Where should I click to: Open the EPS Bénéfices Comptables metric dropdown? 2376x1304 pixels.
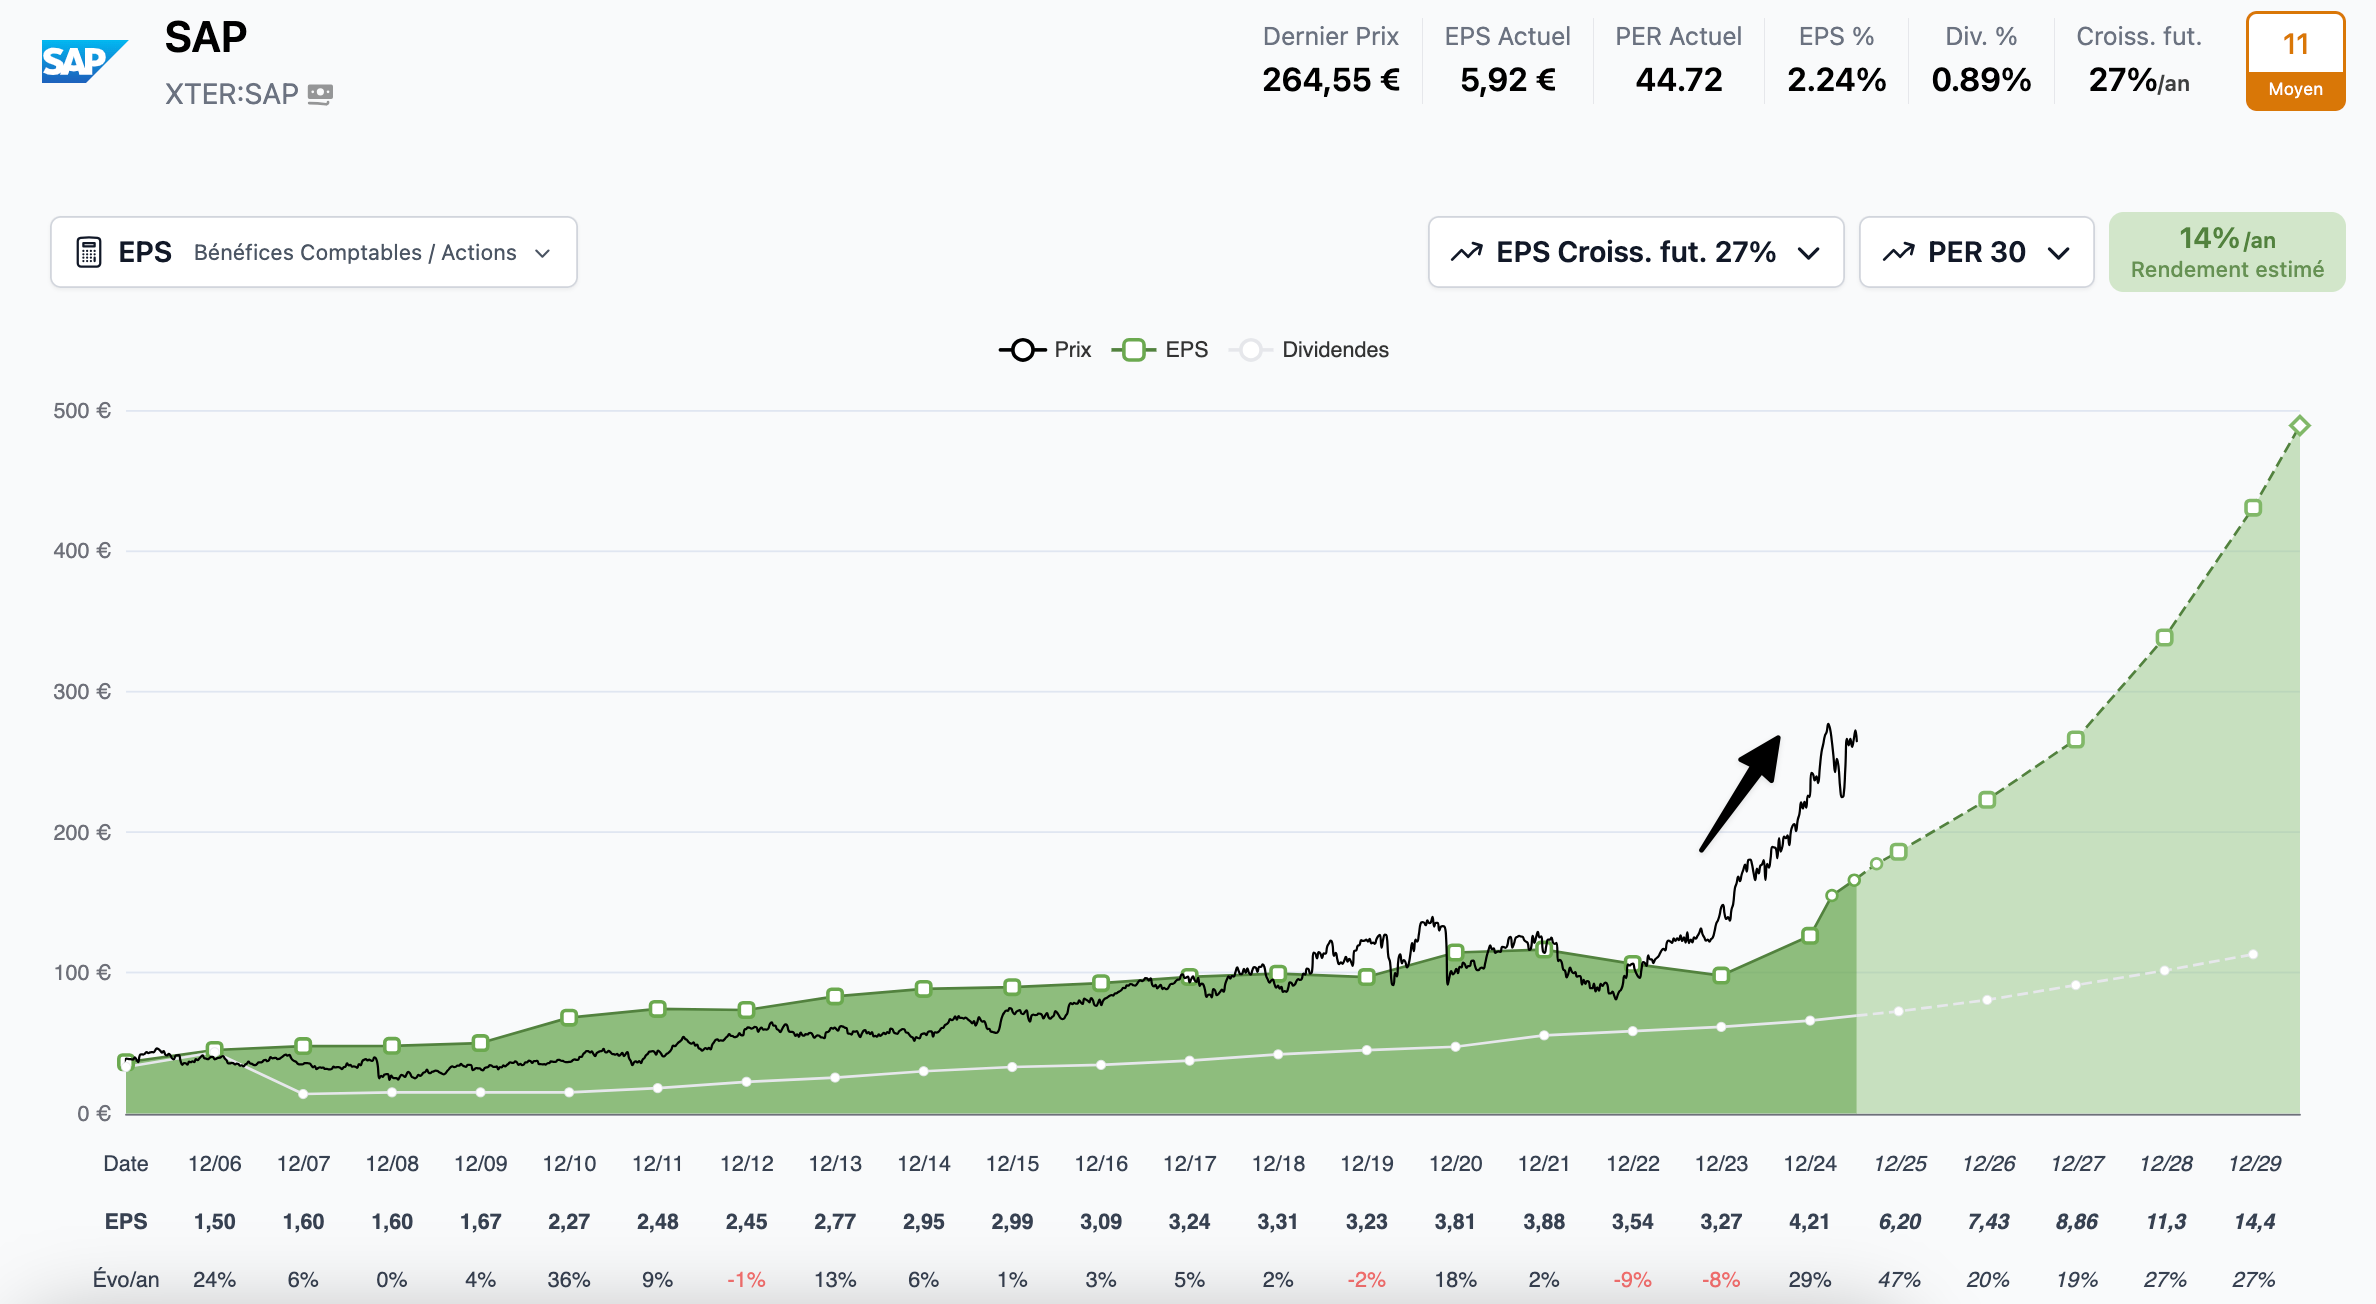point(314,252)
